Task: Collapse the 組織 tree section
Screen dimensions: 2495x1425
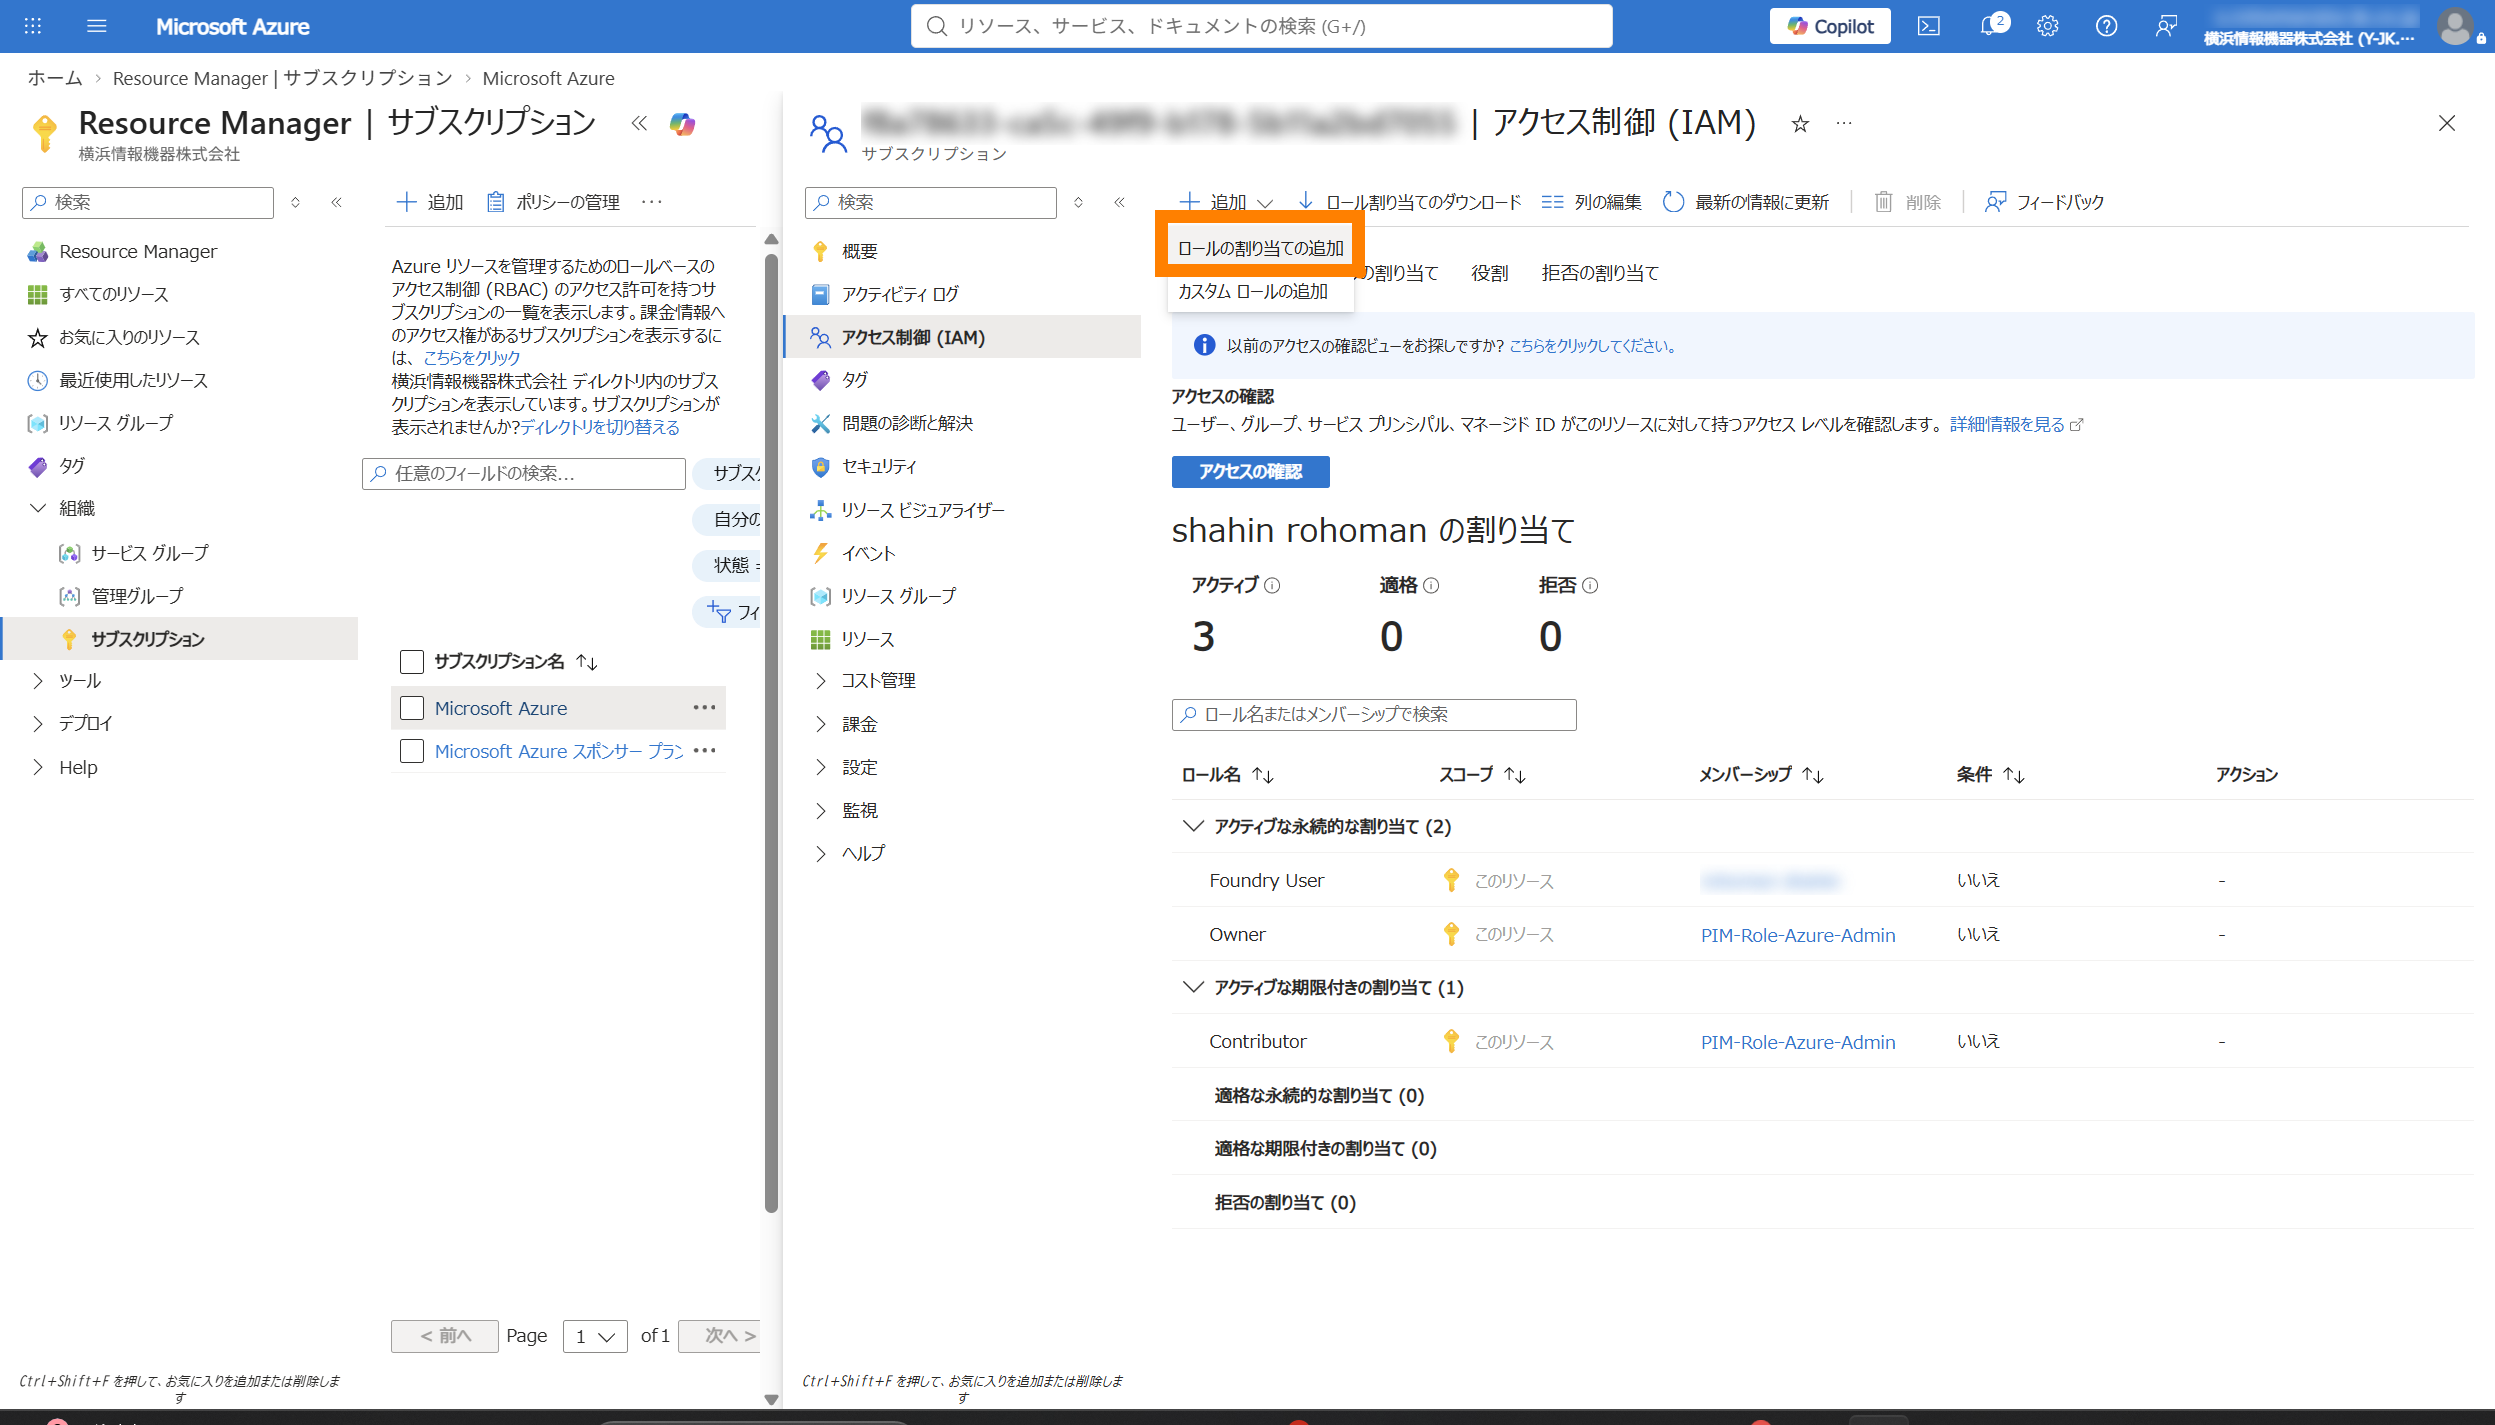Action: [38, 508]
